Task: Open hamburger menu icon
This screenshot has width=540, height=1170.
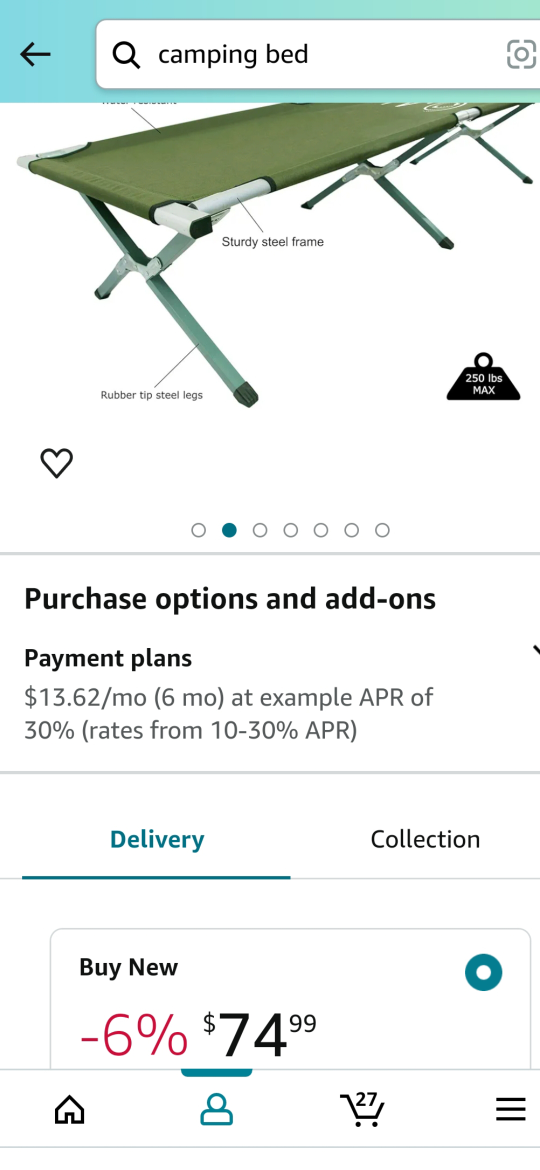Action: pos(511,1110)
